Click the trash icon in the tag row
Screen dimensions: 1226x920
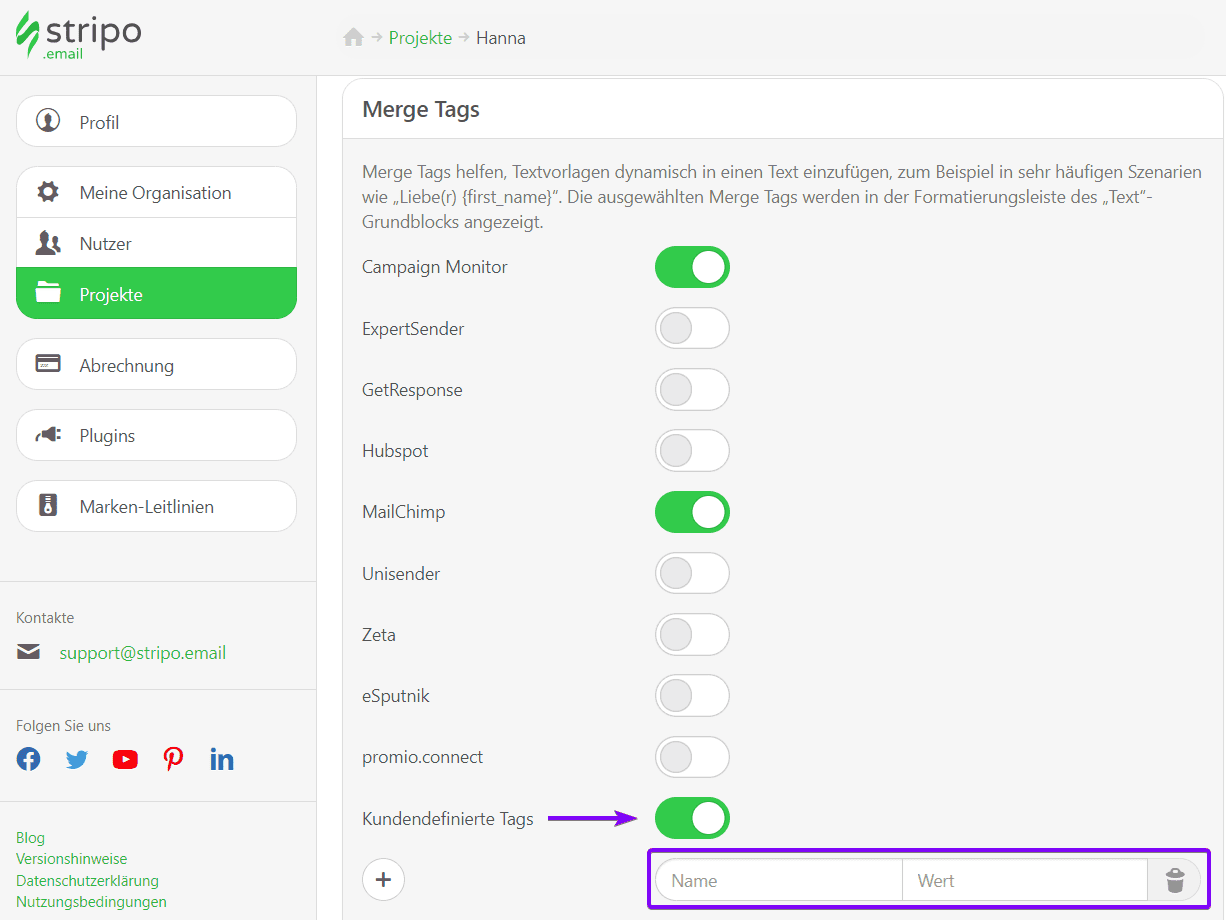(x=1175, y=880)
